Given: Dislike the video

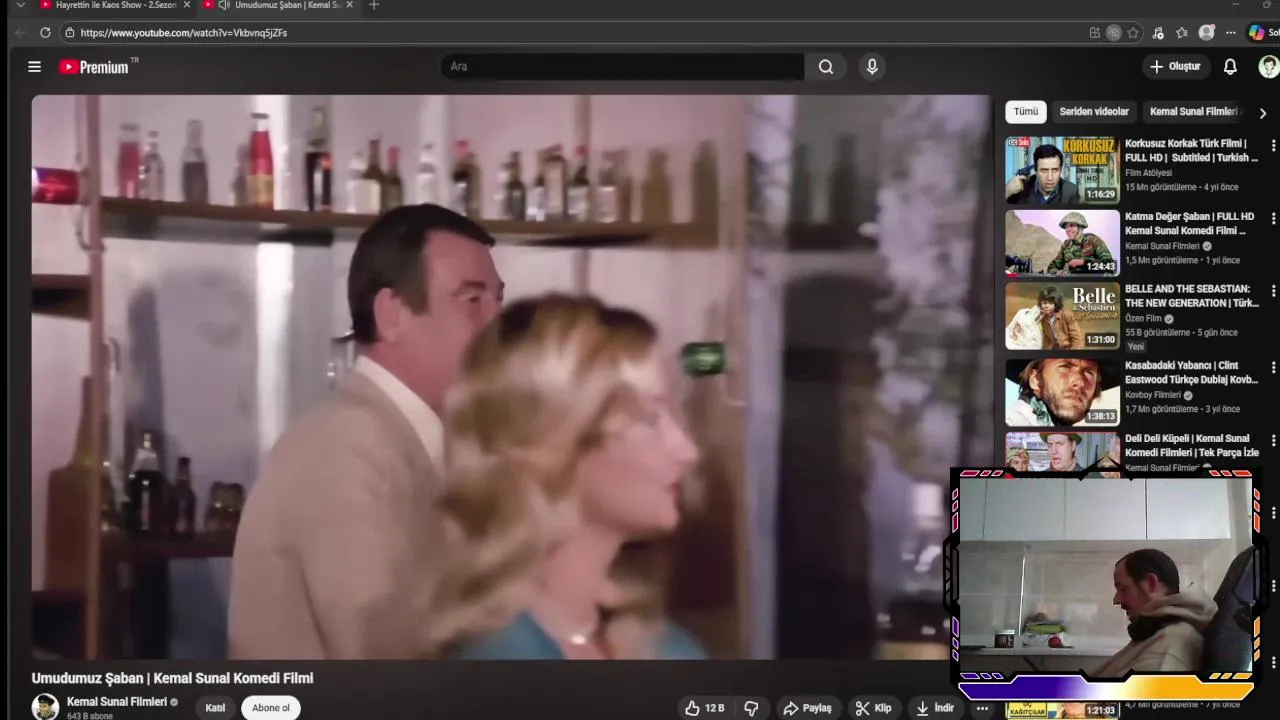Looking at the screenshot, I should 751,708.
